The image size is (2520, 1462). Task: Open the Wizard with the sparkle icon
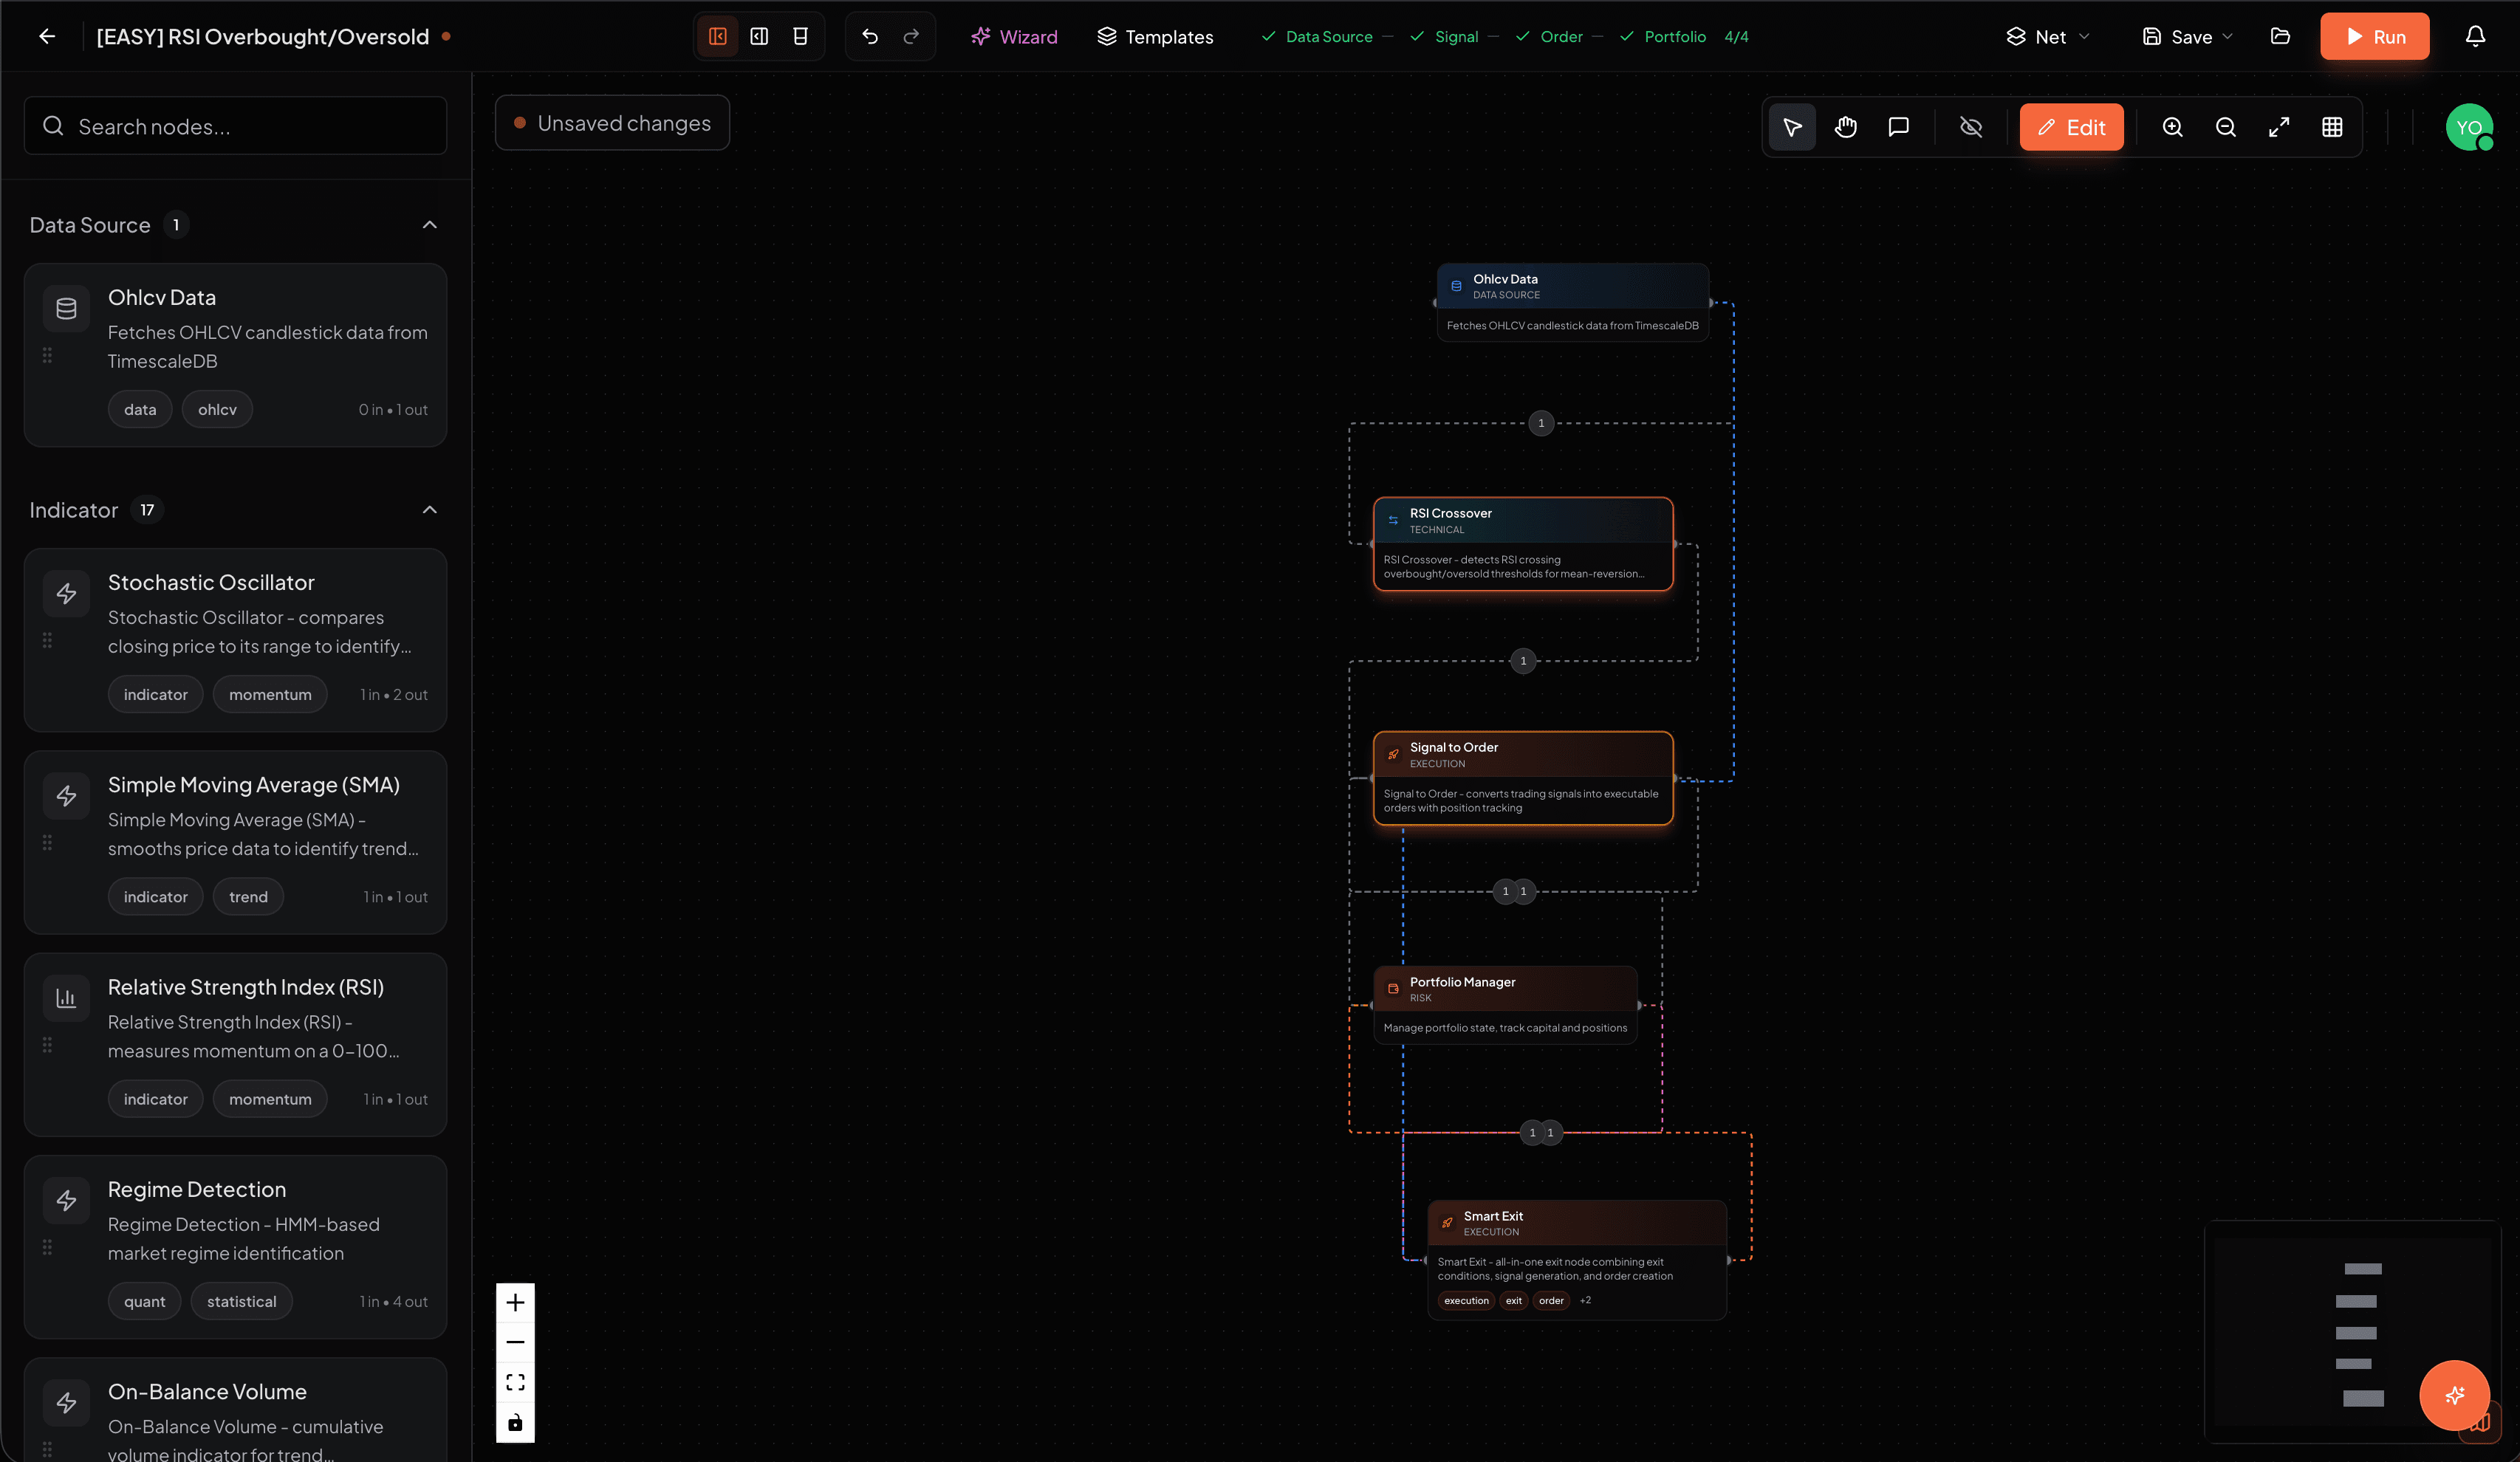1014,37
